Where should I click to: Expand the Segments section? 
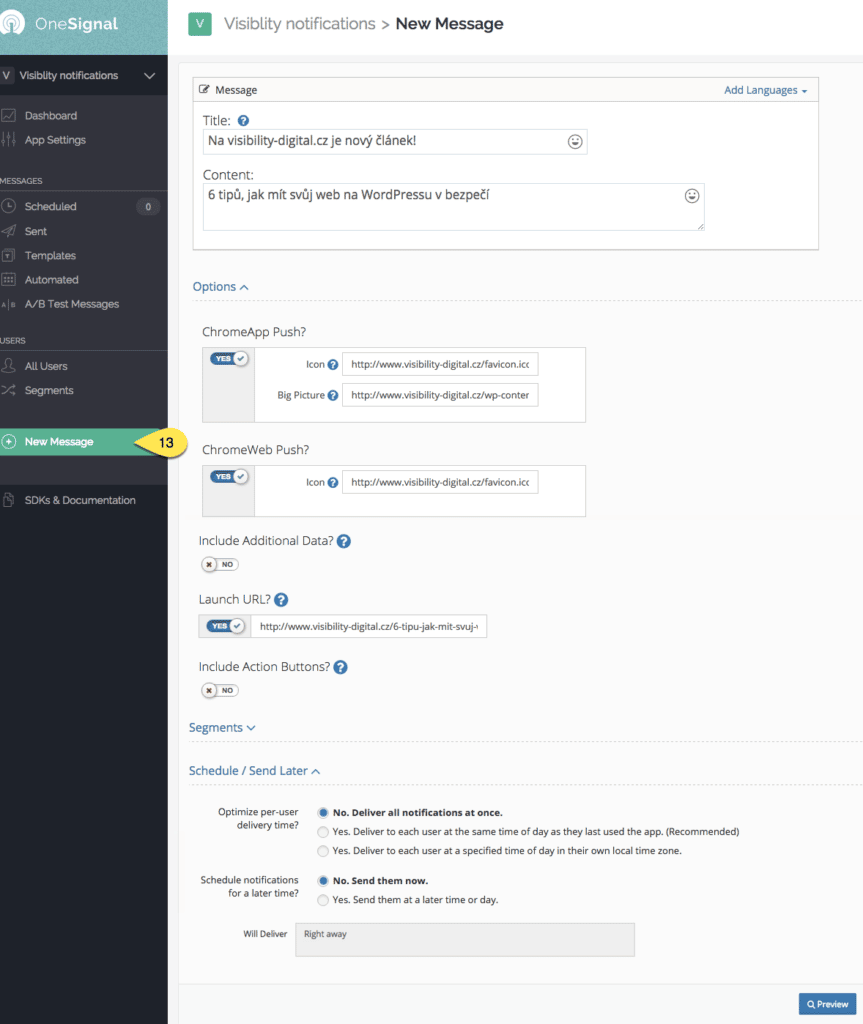click(x=222, y=728)
